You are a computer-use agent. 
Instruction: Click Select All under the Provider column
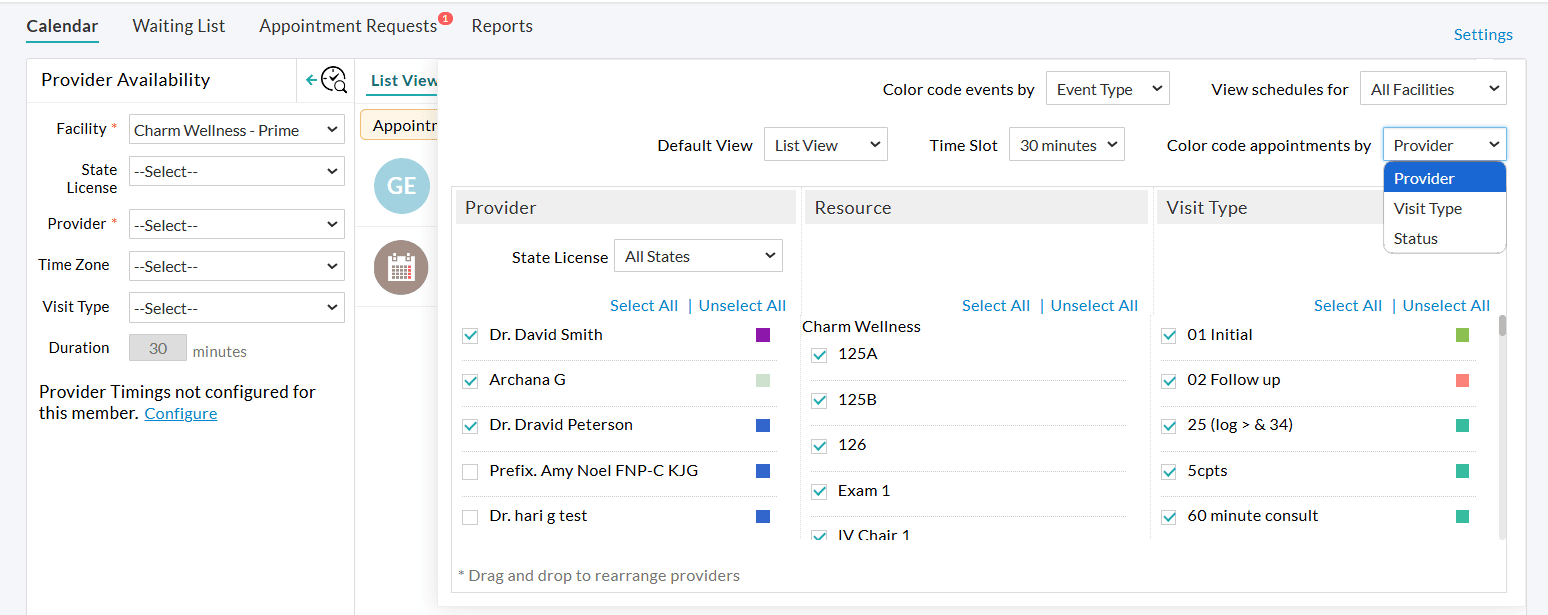click(x=643, y=306)
